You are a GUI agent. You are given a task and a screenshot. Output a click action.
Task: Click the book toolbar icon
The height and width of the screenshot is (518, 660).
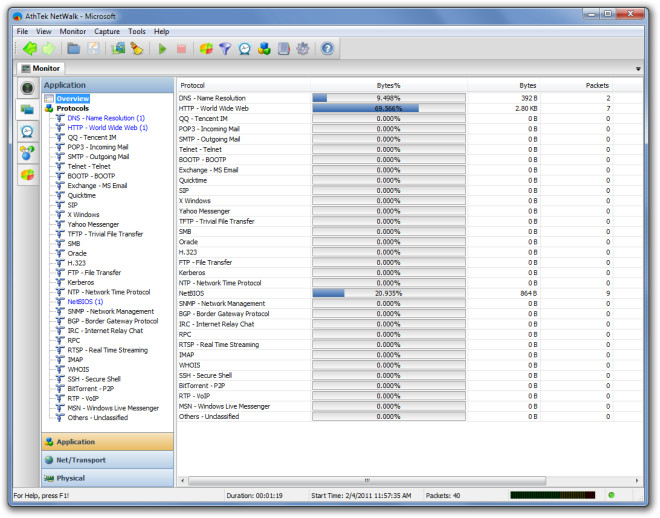coord(284,49)
